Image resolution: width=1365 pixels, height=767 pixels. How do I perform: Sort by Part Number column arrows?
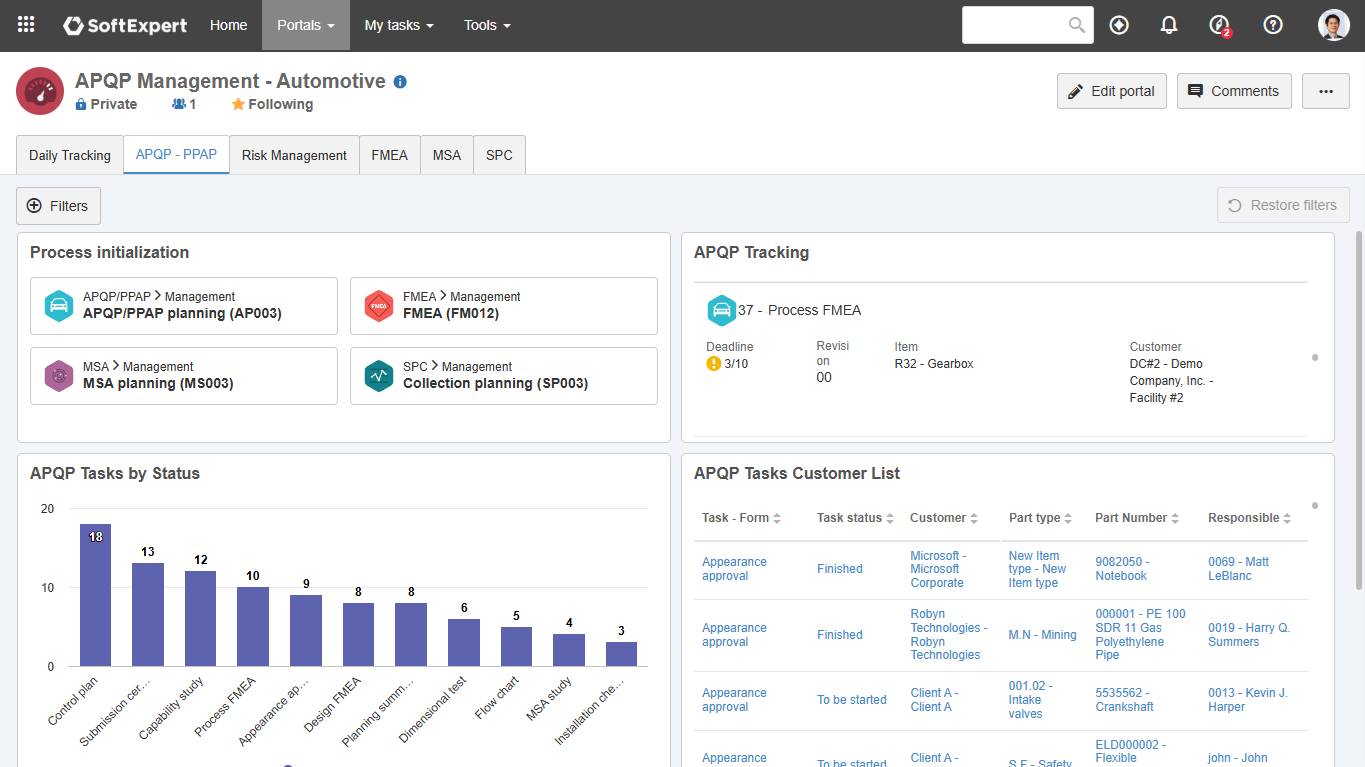(x=1175, y=518)
